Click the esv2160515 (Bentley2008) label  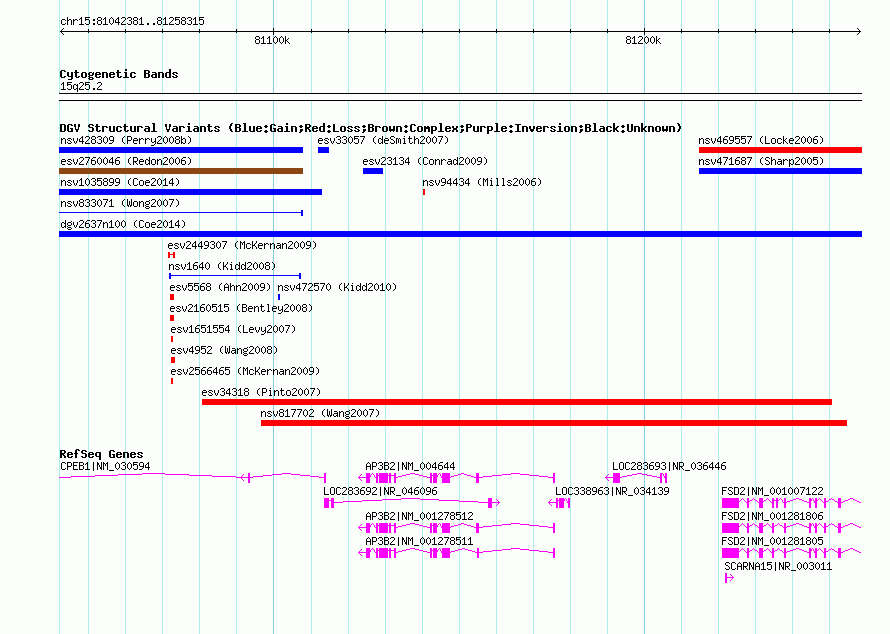pos(241,308)
